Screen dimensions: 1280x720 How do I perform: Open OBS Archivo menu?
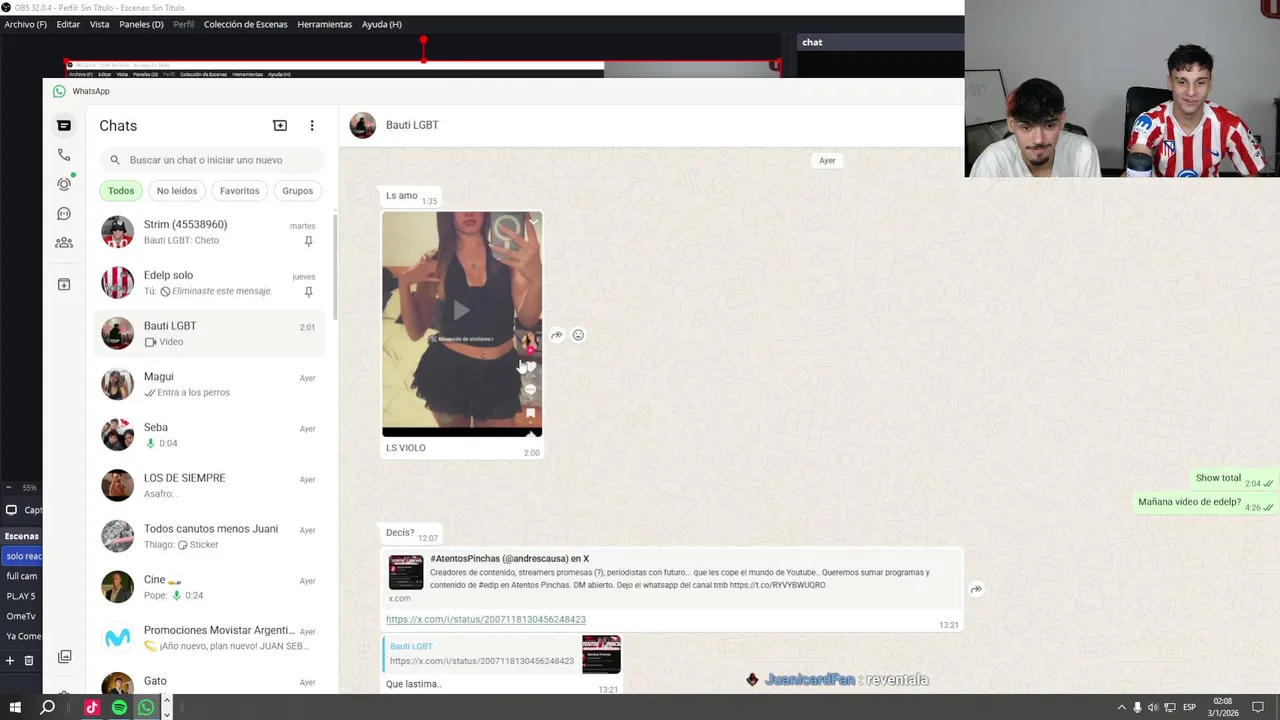[25, 24]
